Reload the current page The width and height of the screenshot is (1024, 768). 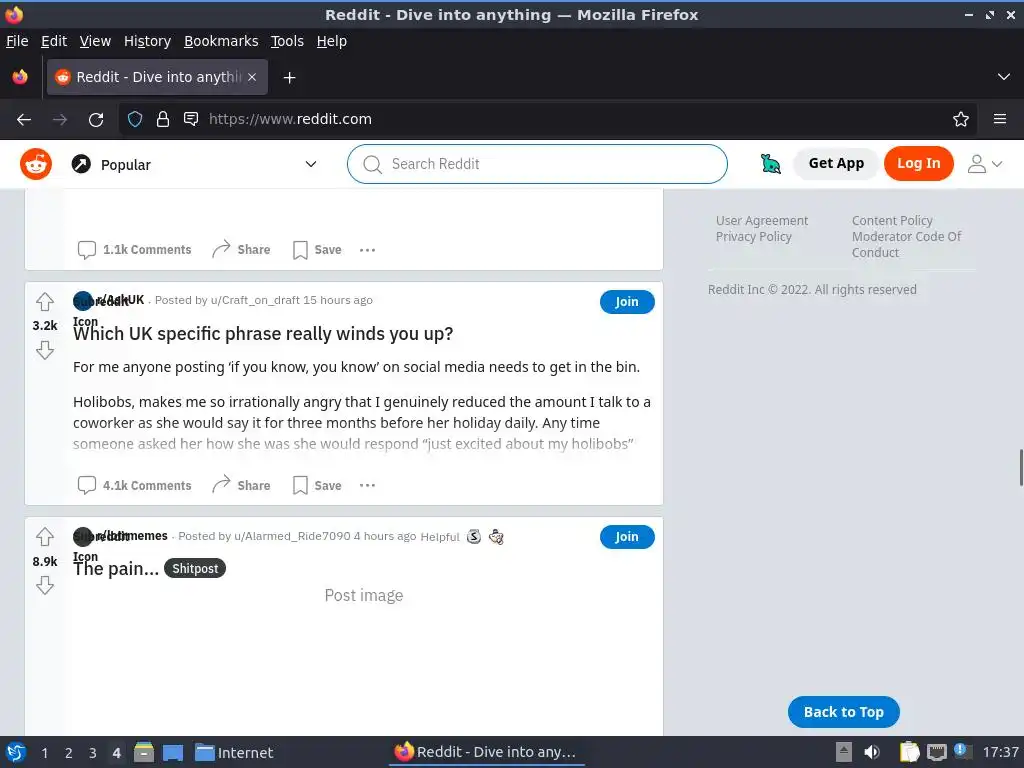(x=96, y=120)
